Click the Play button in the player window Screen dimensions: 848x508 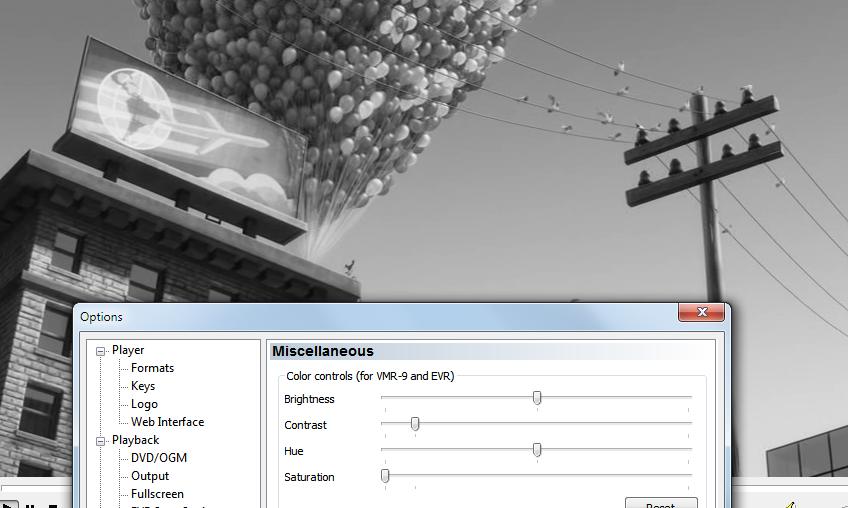coord(8,505)
